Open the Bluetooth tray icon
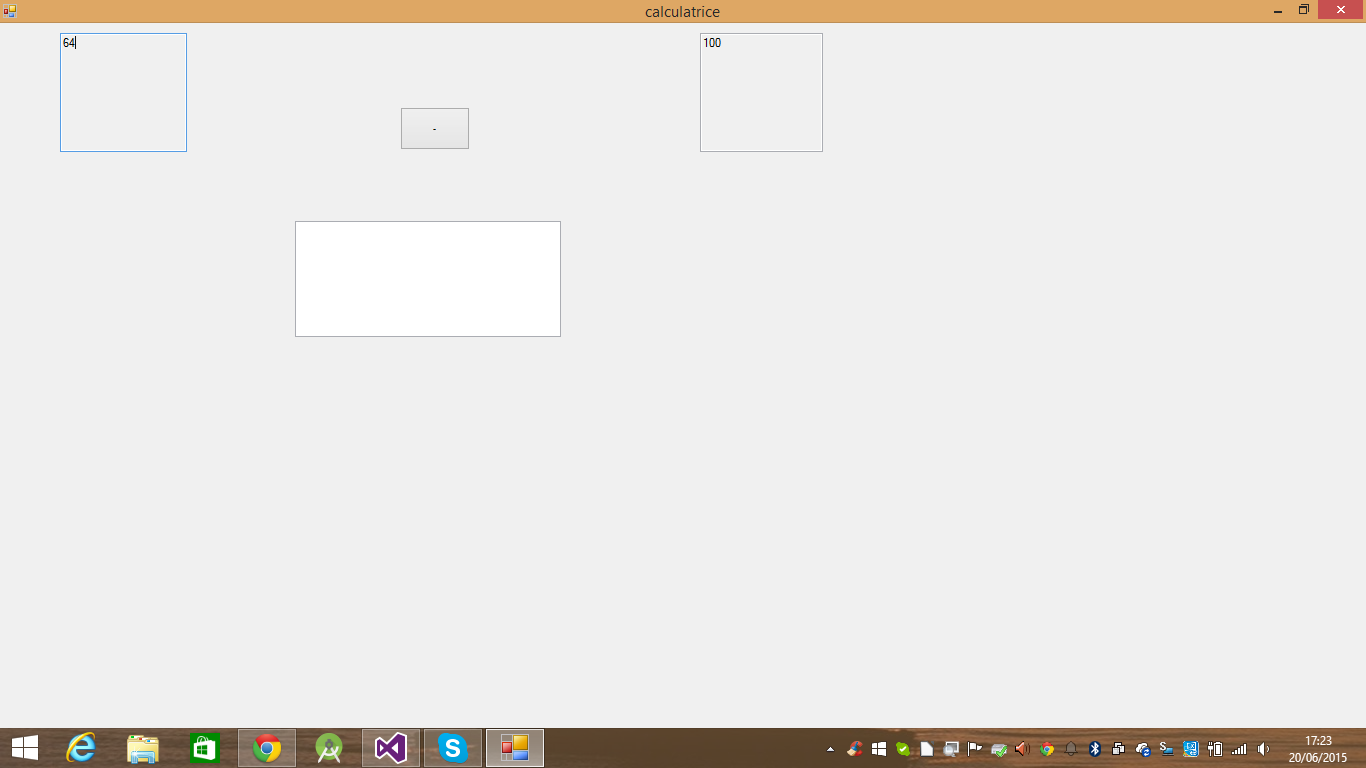 (x=1095, y=749)
